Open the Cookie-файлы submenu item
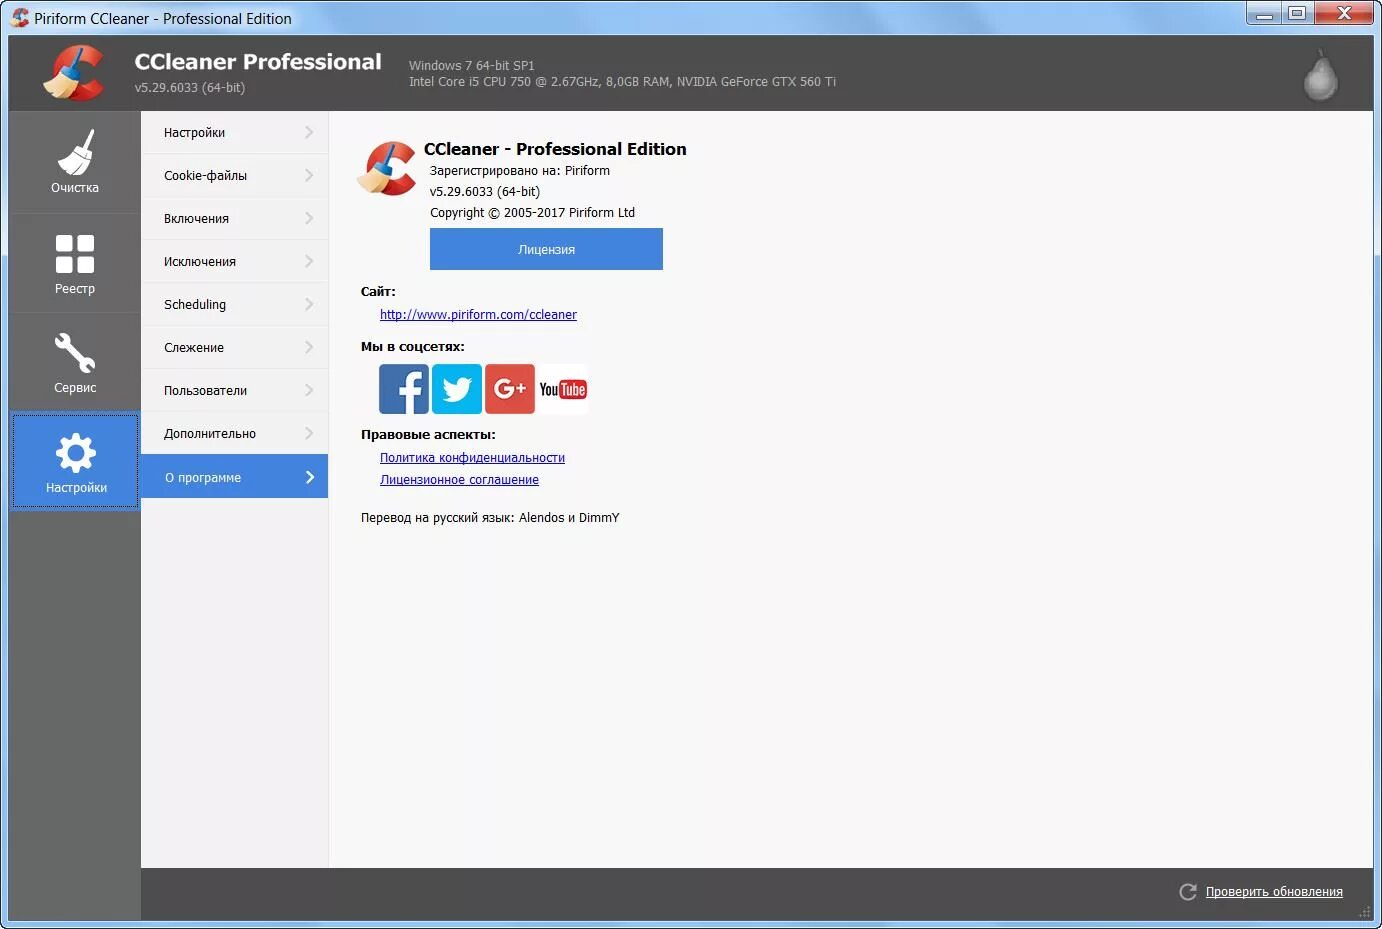This screenshot has width=1382, height=929. 234,175
